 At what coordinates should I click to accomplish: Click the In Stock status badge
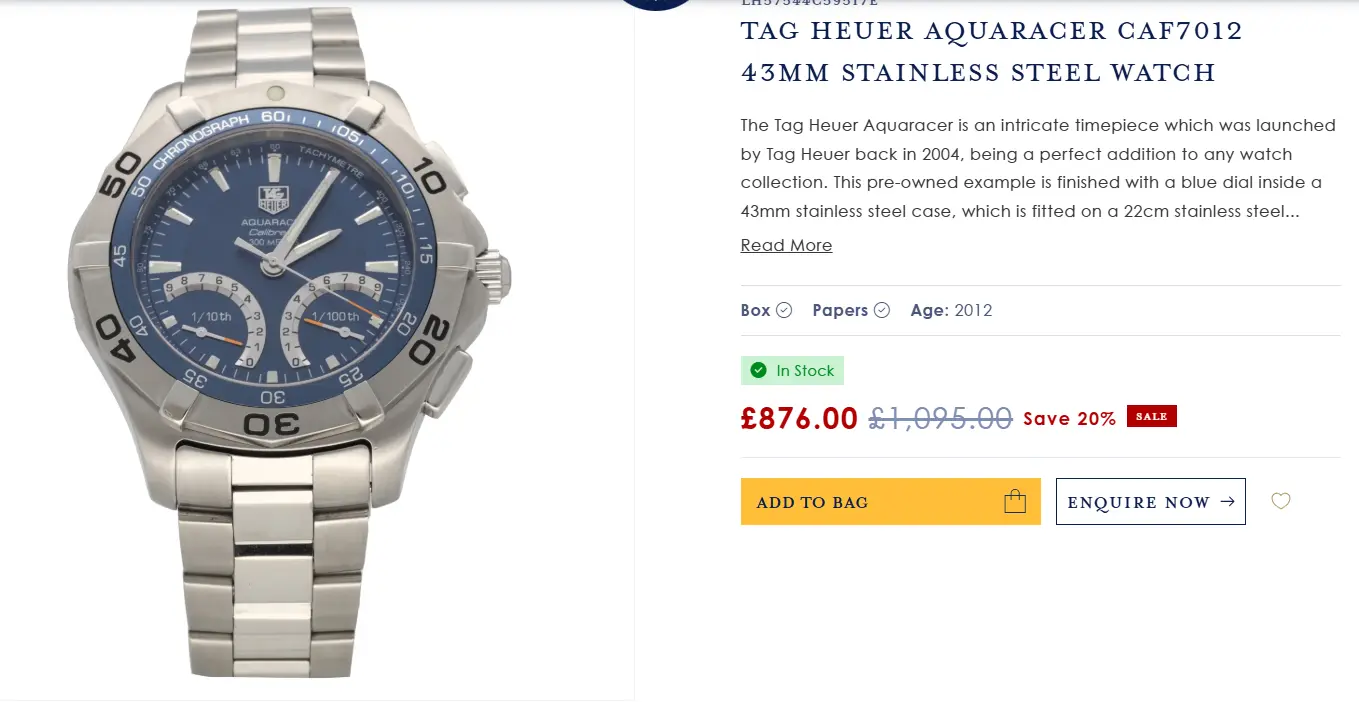pyautogui.click(x=792, y=371)
